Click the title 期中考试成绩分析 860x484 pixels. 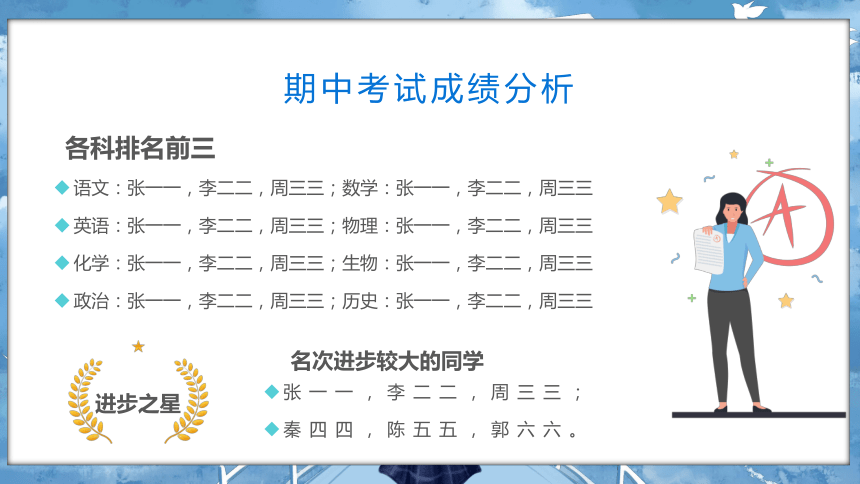tap(428, 88)
